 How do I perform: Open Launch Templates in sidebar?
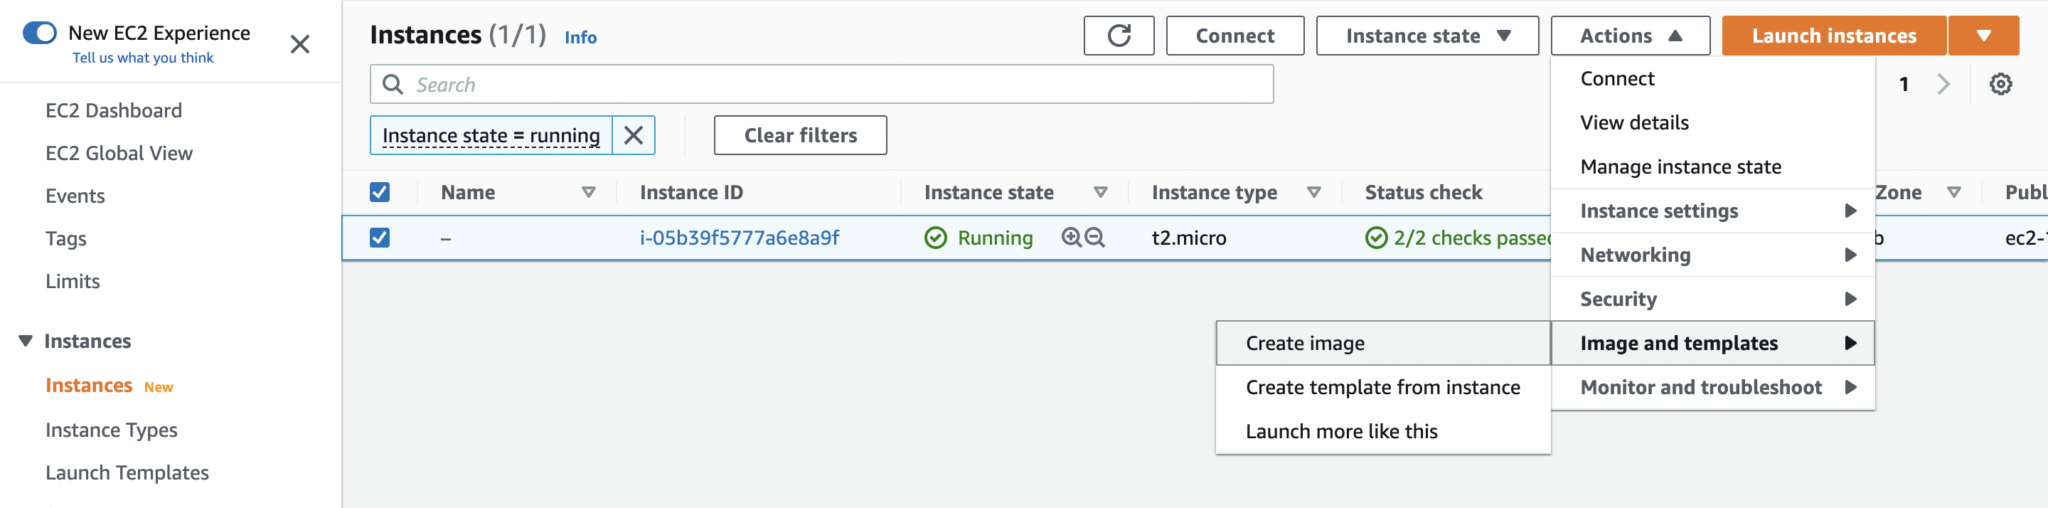pyautogui.click(x=127, y=472)
